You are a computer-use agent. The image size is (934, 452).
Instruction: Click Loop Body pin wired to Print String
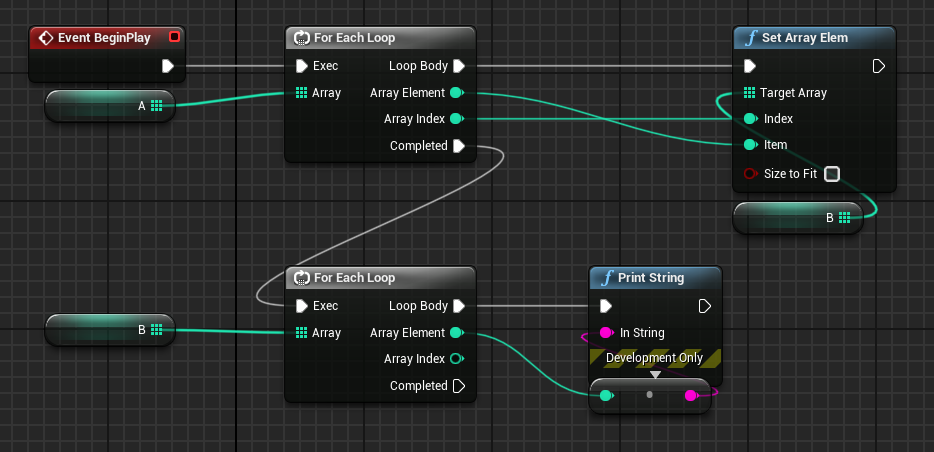pyautogui.click(x=459, y=306)
